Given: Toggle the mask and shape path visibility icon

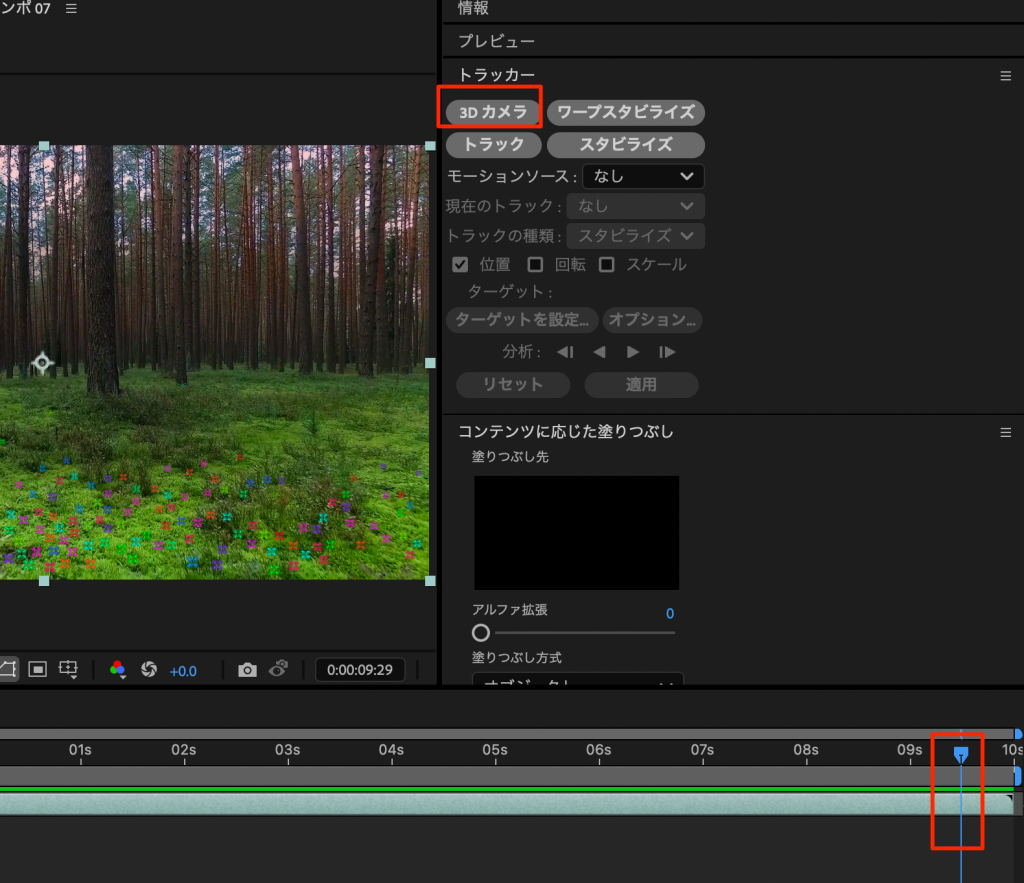Looking at the screenshot, I should click(x=8, y=669).
